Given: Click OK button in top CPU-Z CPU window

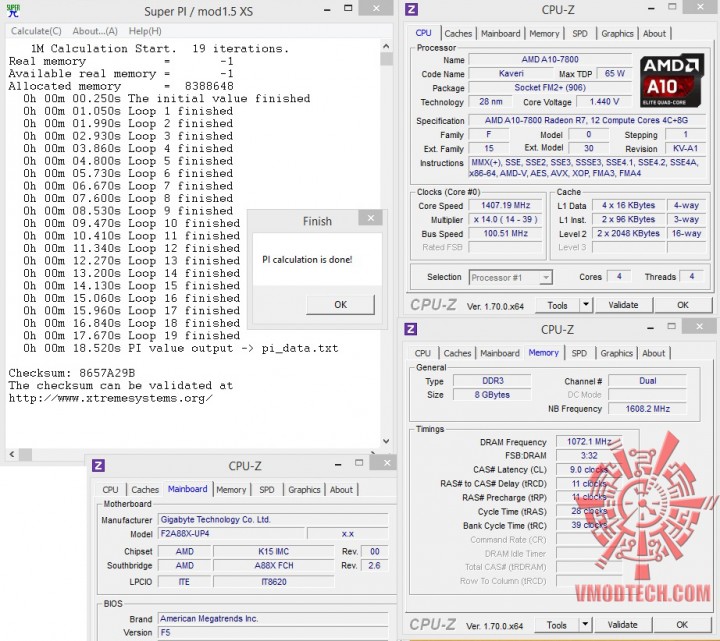Looking at the screenshot, I should coord(683,305).
